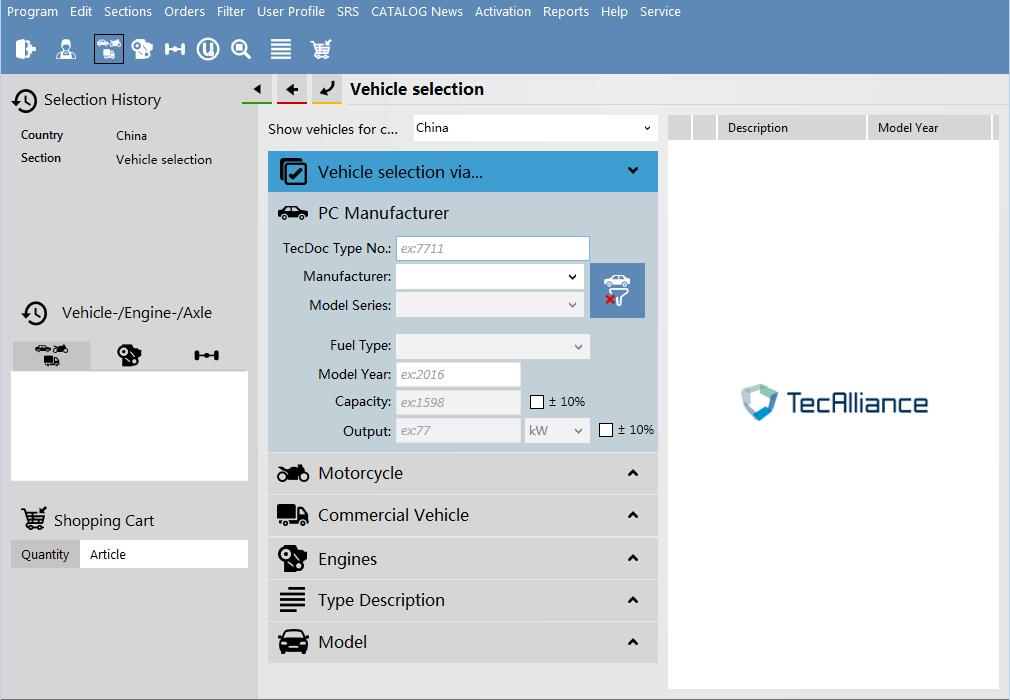1010x700 pixels.
Task: Open the Manufacturer dropdown
Action: click(x=490, y=277)
